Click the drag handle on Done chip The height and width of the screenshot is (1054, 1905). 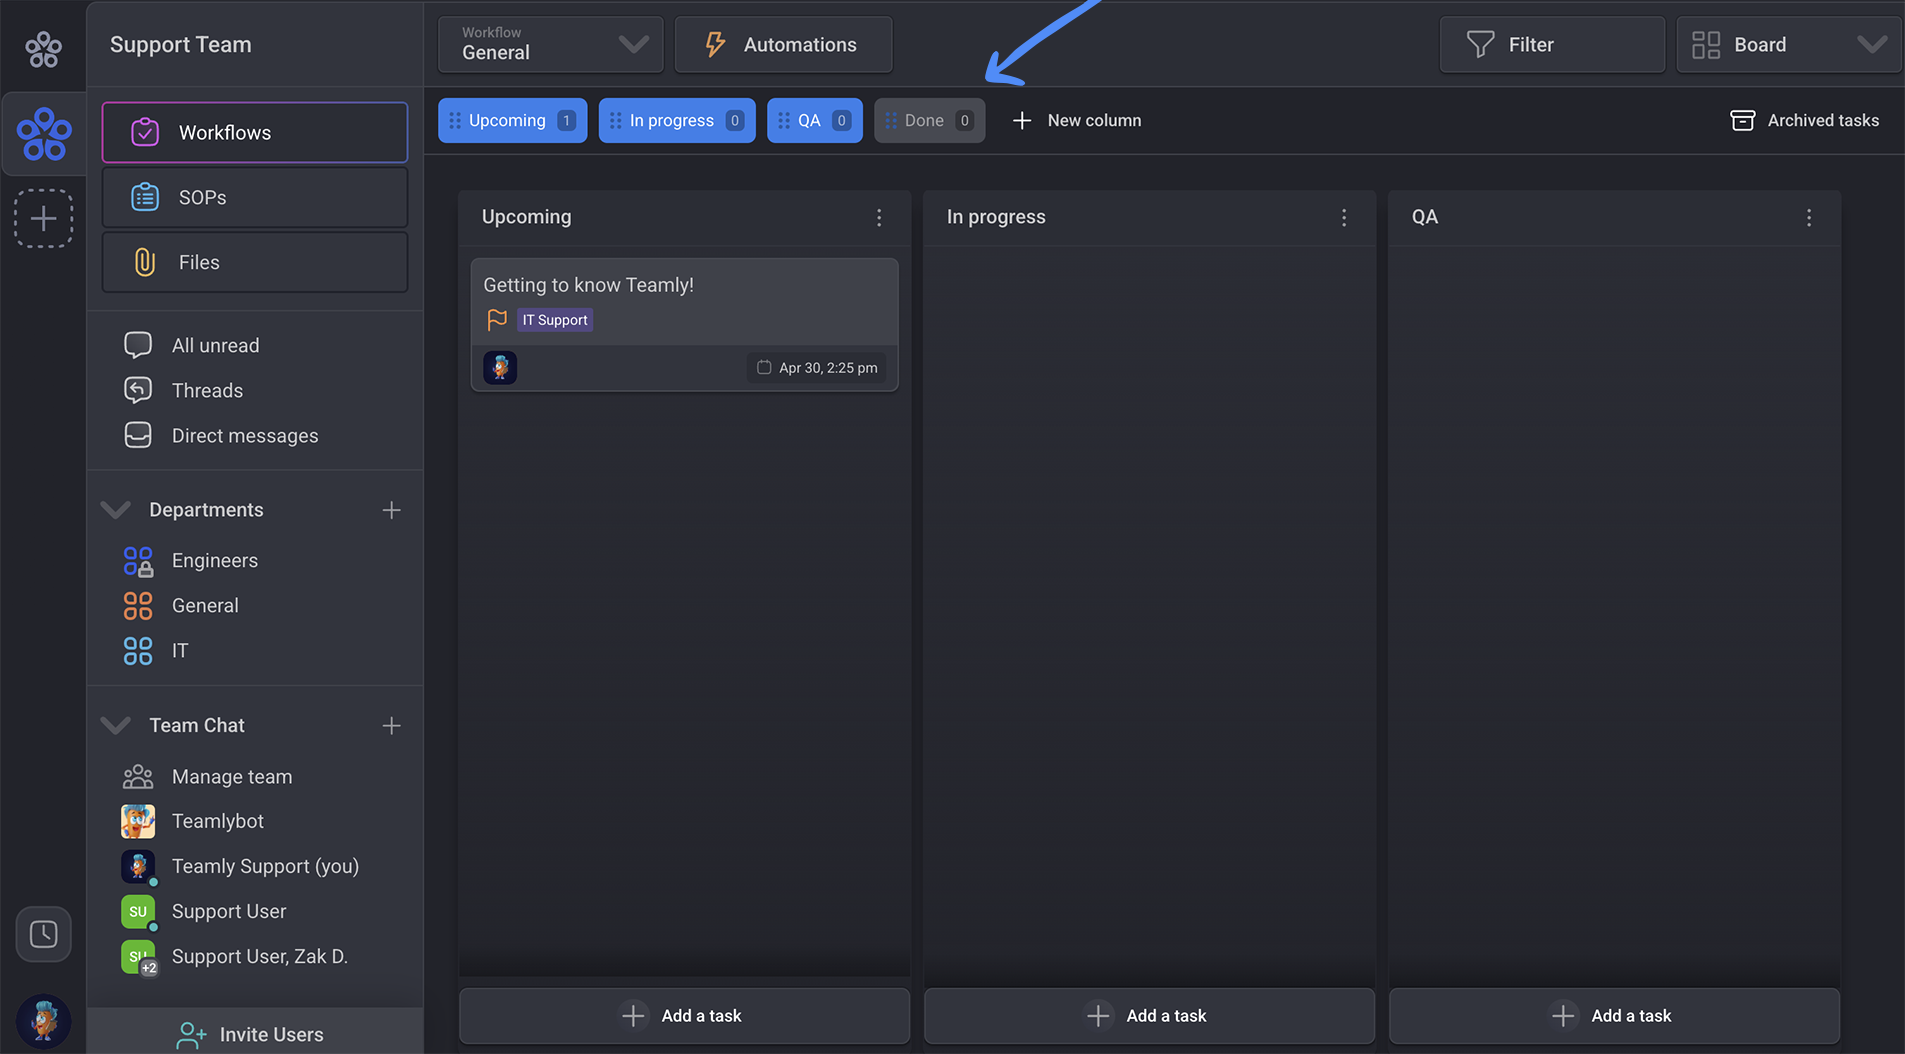pyautogui.click(x=891, y=120)
